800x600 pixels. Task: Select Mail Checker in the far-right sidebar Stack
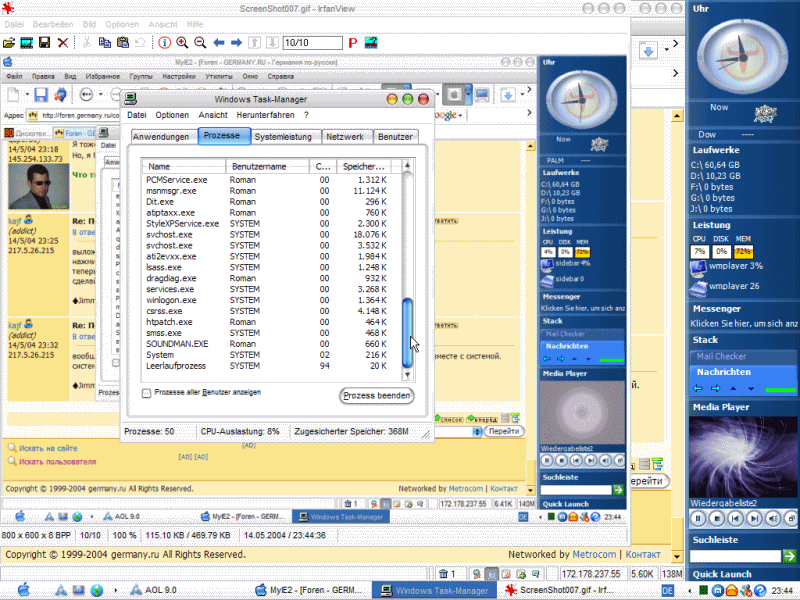[743, 357]
